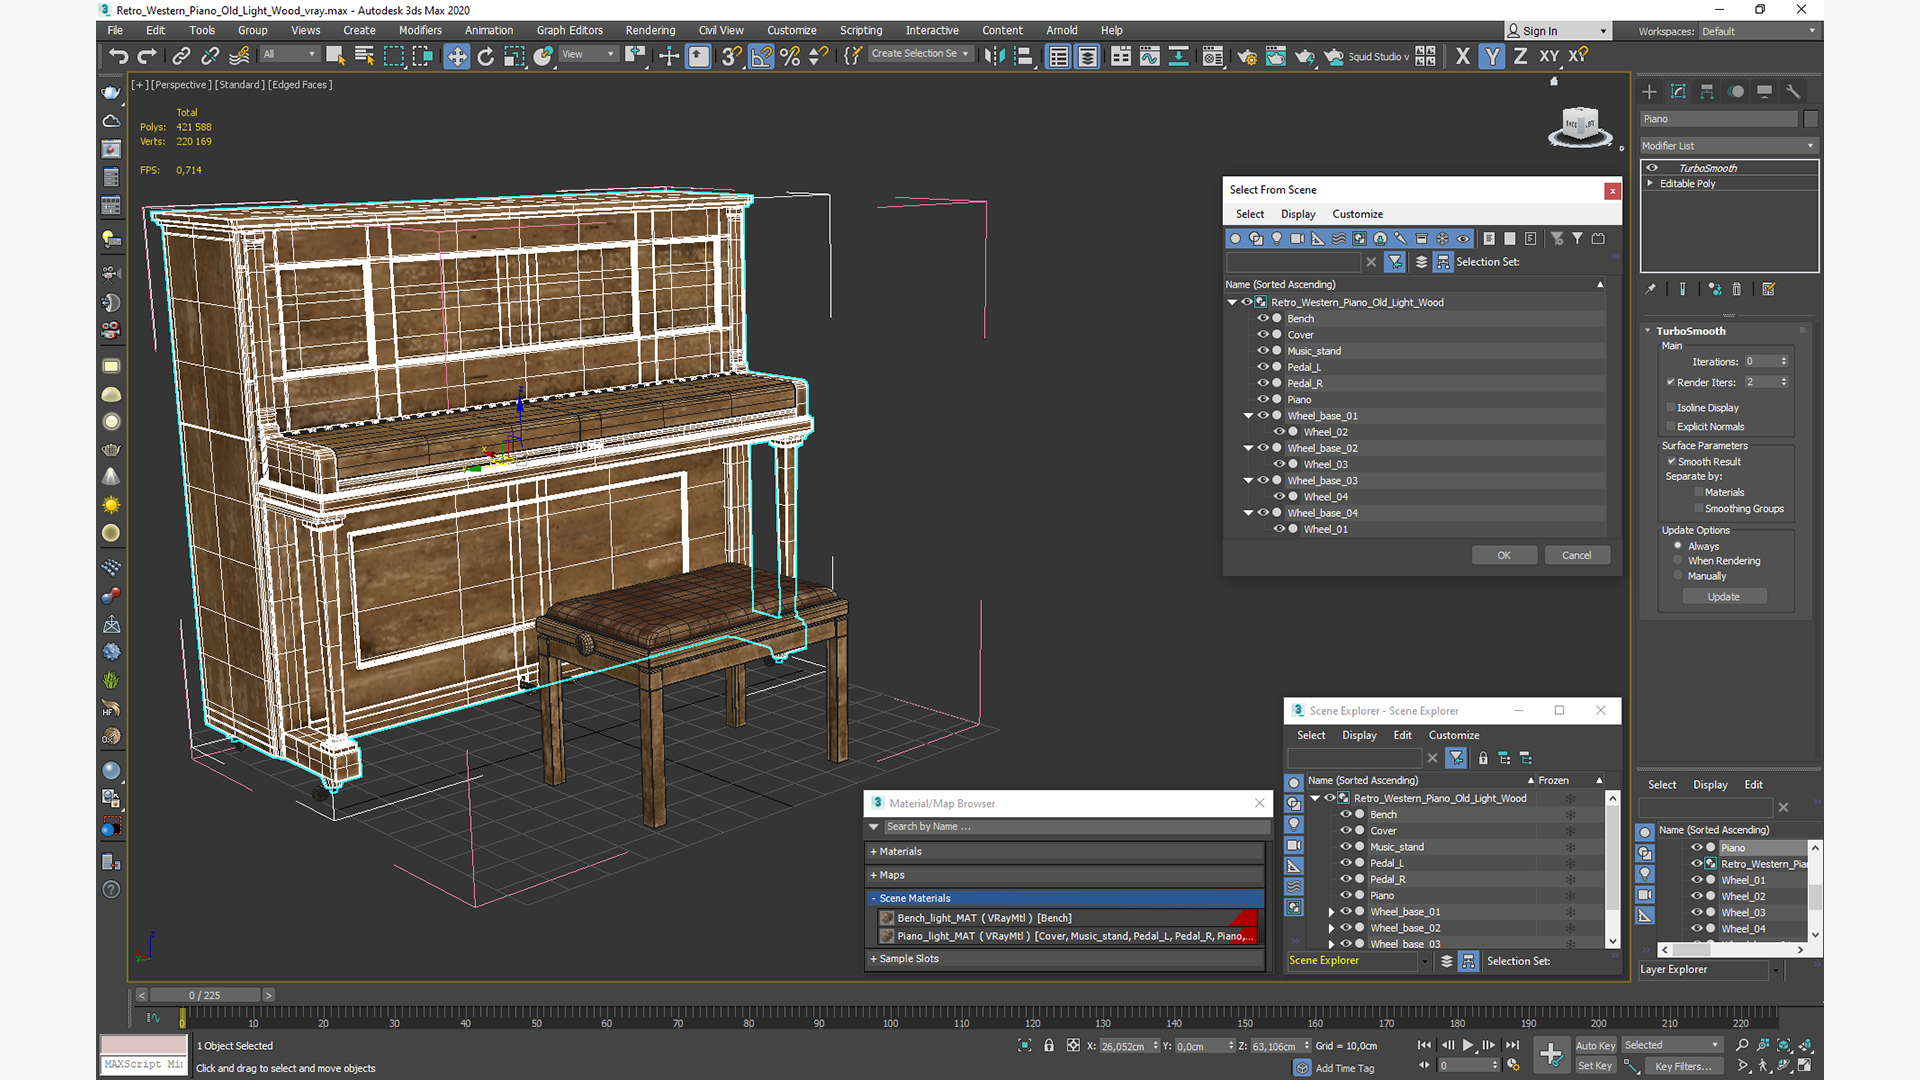The image size is (1920, 1080).
Task: Expand Wheel_base_02 in Scene Explorer
Action: 1331,928
